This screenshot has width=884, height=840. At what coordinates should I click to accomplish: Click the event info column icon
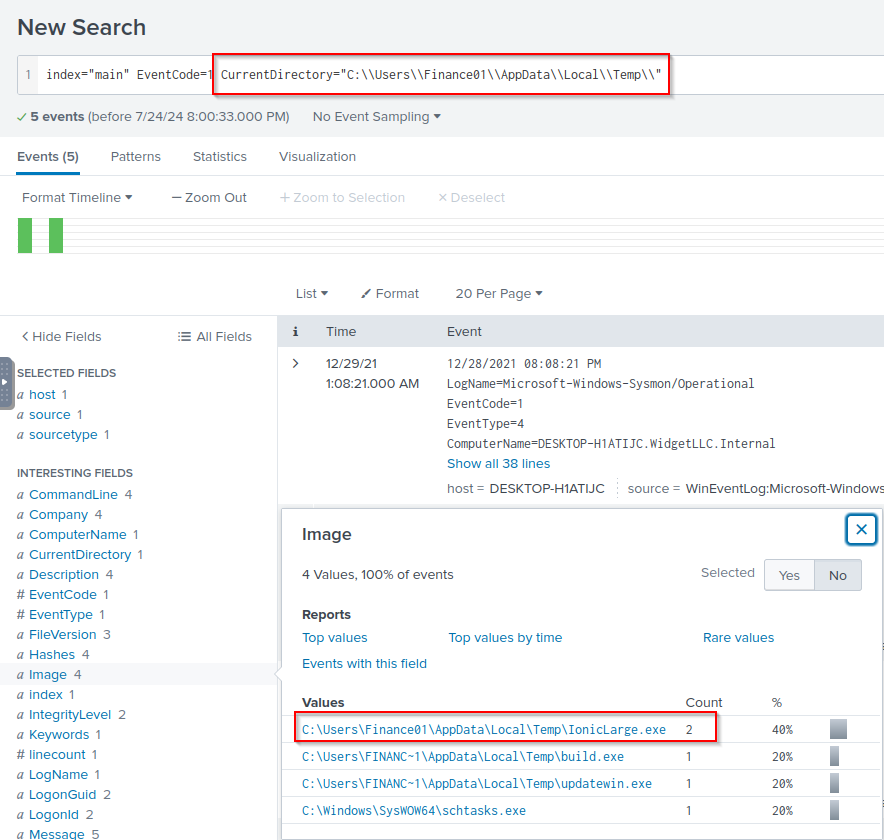(x=295, y=331)
